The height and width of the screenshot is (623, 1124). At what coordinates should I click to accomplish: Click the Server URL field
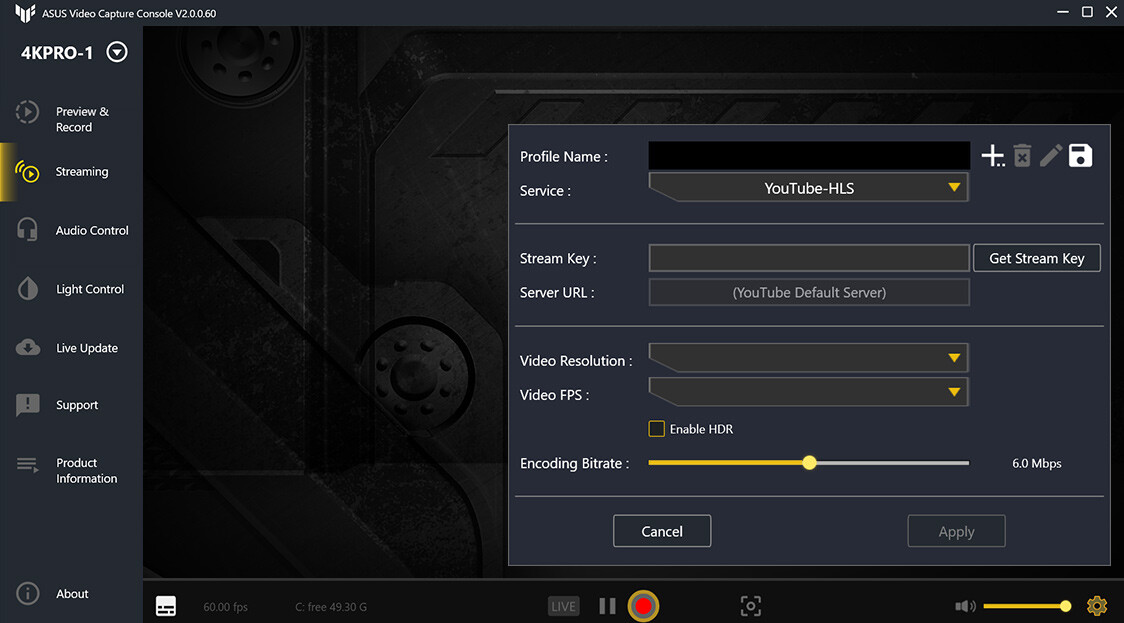tap(809, 293)
